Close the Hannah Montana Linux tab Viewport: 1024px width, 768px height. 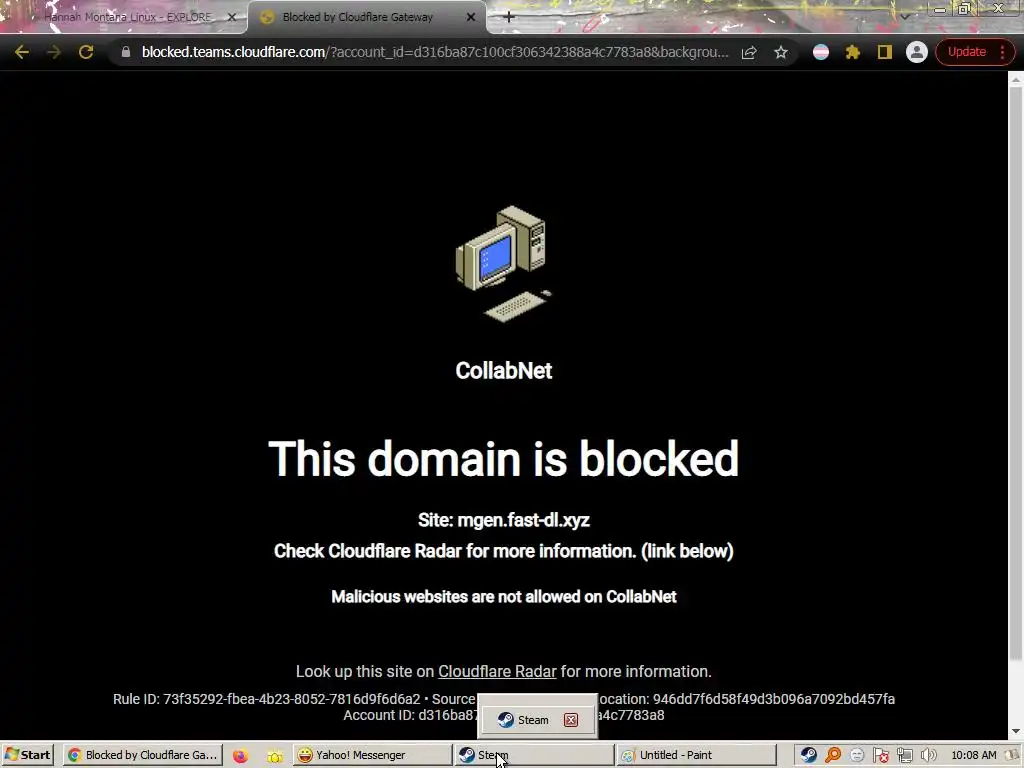pyautogui.click(x=231, y=18)
